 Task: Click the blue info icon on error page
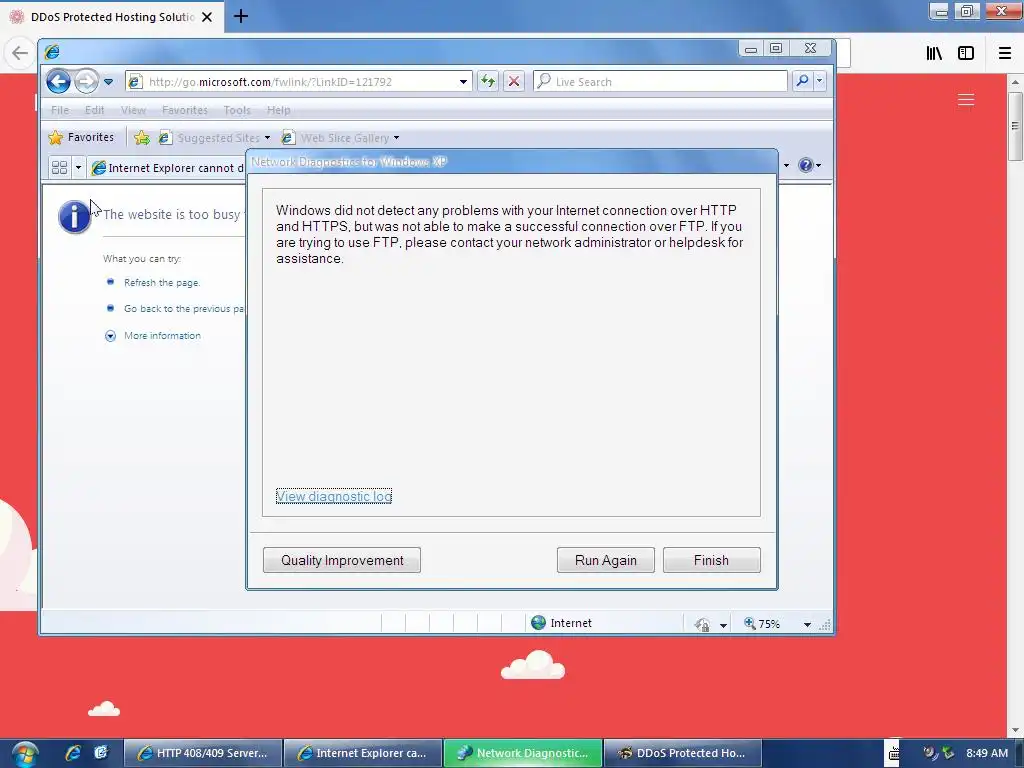tap(74, 216)
